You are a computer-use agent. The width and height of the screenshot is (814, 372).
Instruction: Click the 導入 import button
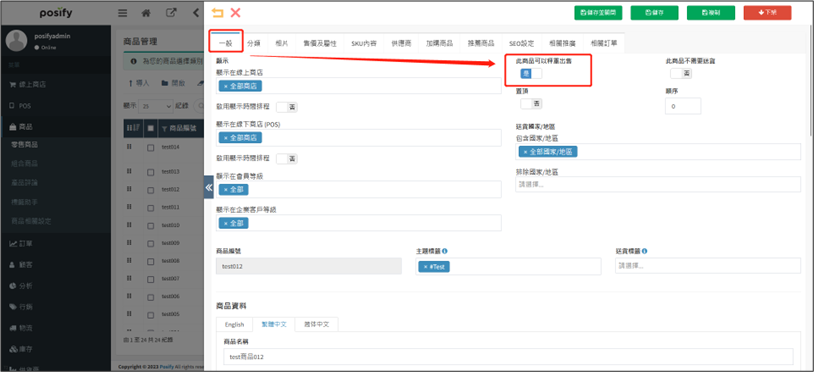point(139,83)
